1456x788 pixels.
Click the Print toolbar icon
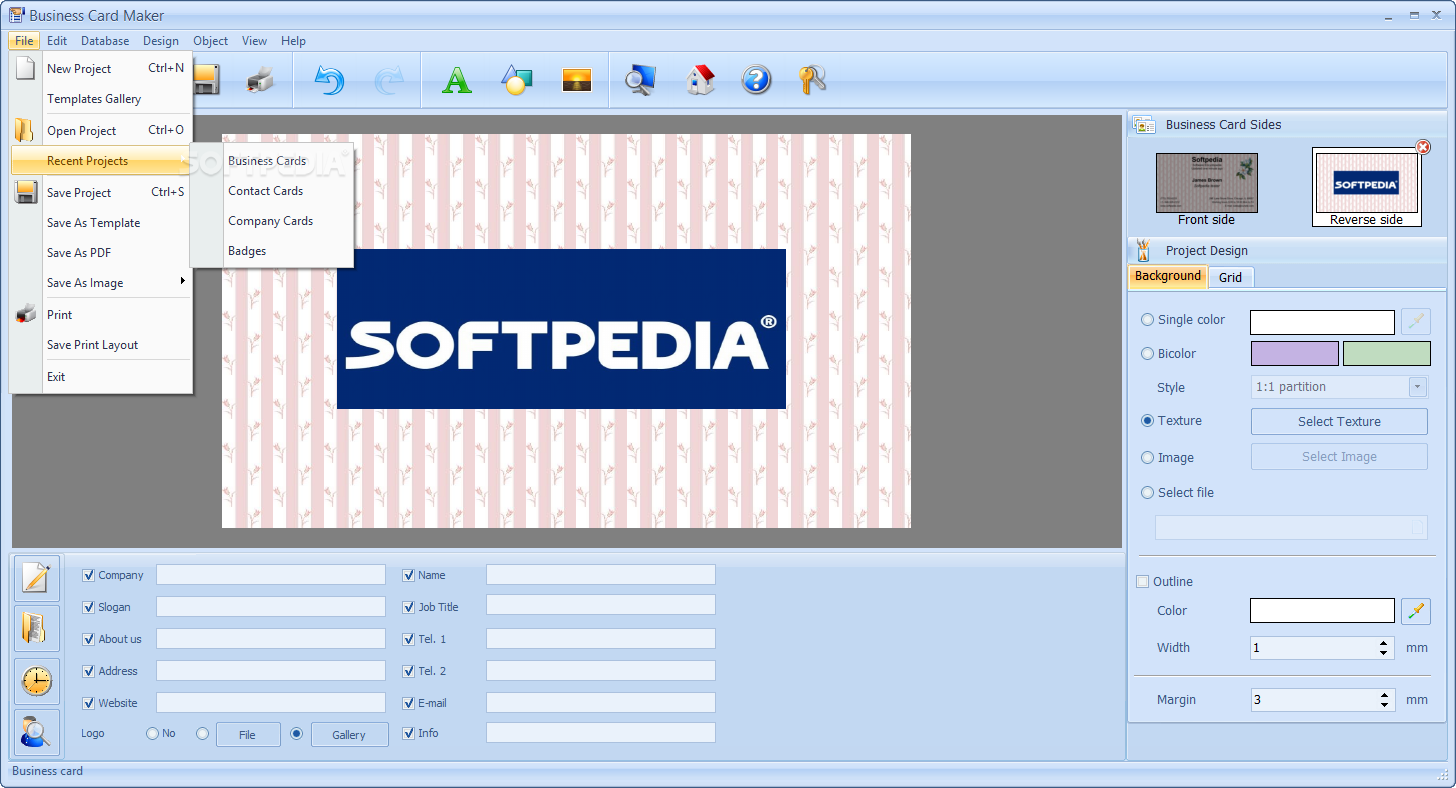260,80
